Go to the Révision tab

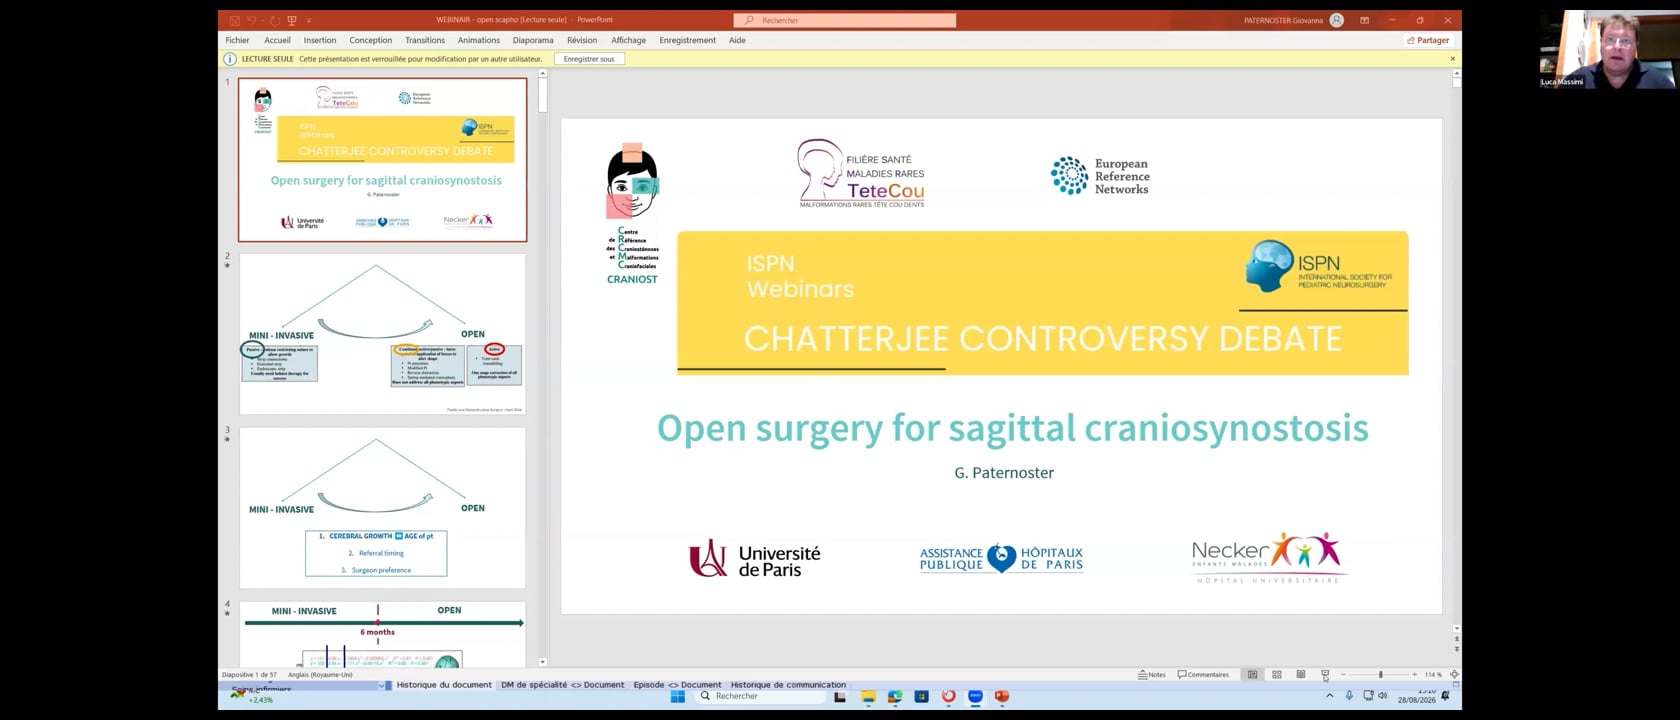tap(582, 40)
